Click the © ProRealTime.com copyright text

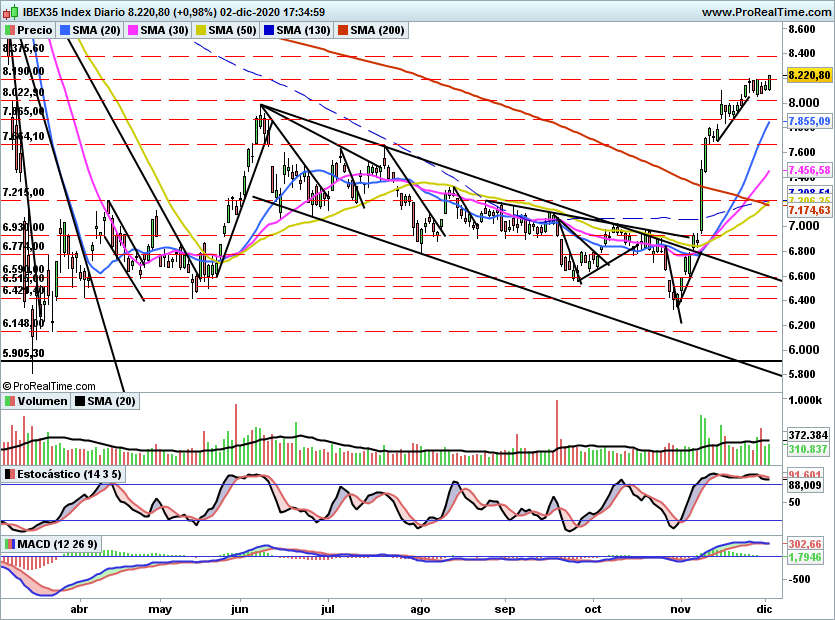[x=49, y=386]
